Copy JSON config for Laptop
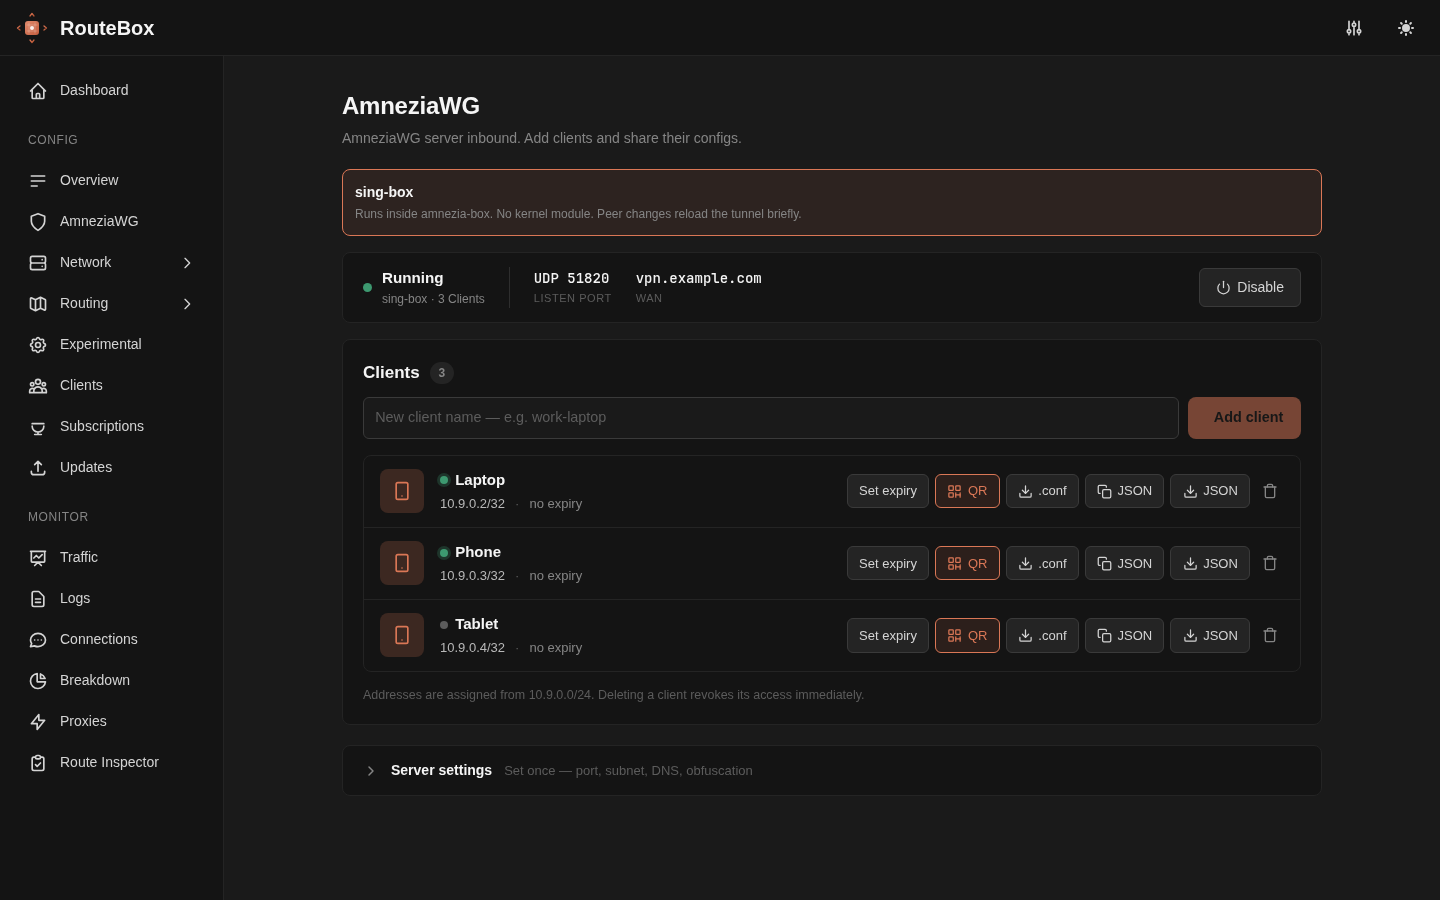 (x=1124, y=491)
